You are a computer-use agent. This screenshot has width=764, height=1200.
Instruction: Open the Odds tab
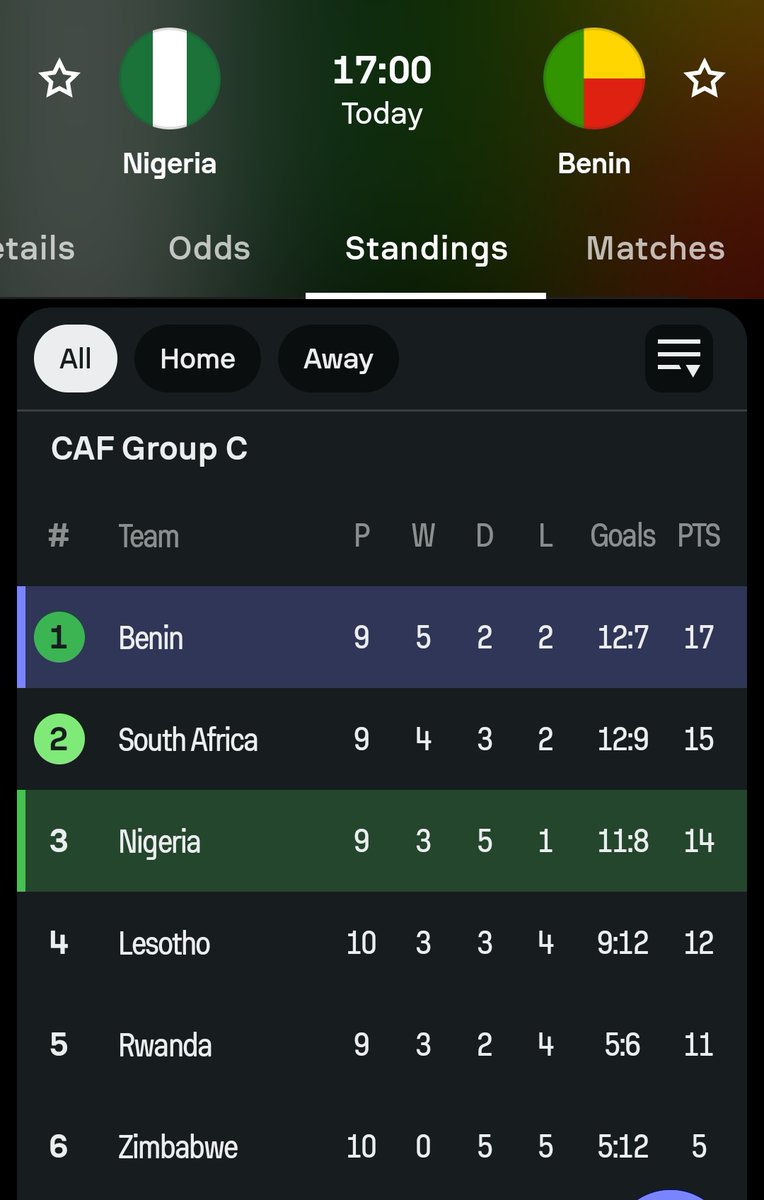(x=209, y=248)
